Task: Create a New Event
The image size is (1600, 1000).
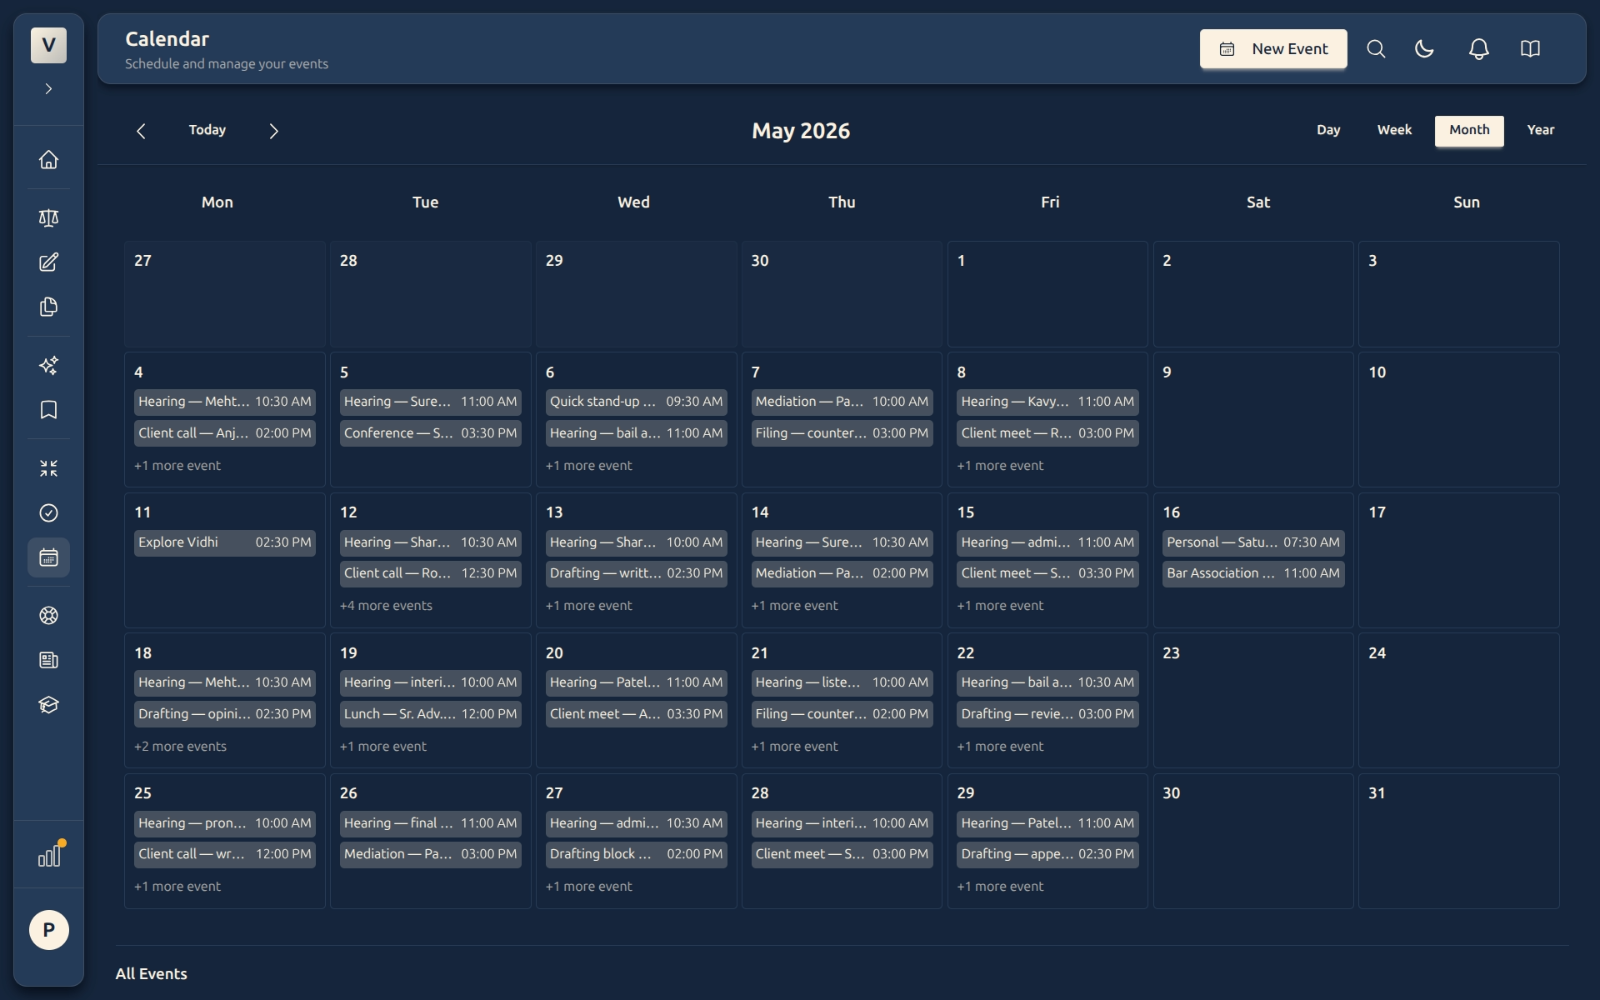Action: click(1273, 49)
